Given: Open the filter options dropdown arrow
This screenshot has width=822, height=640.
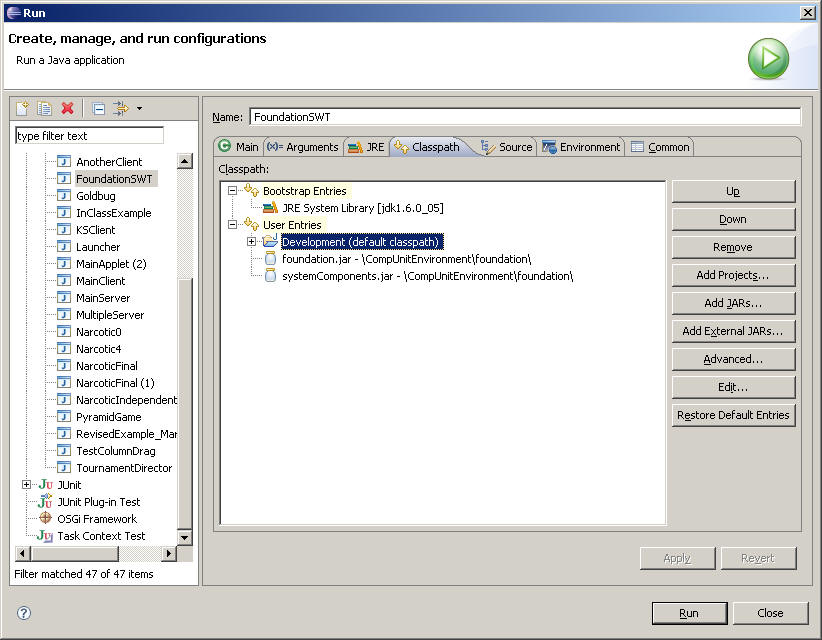Looking at the screenshot, I should pyautogui.click(x=140, y=108).
